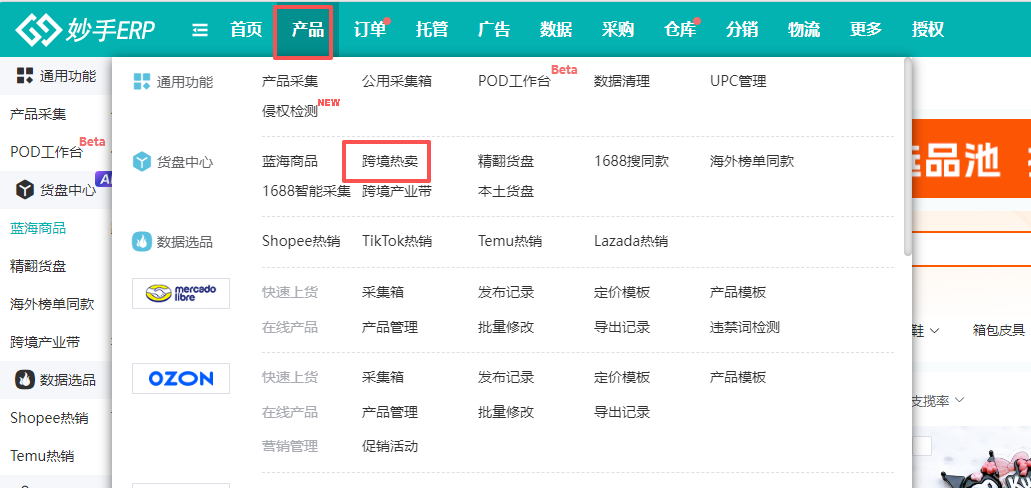1031x488 pixels.
Task: Click the 数据选品 flame icon in the dropdown menu
Action: click(x=141, y=241)
